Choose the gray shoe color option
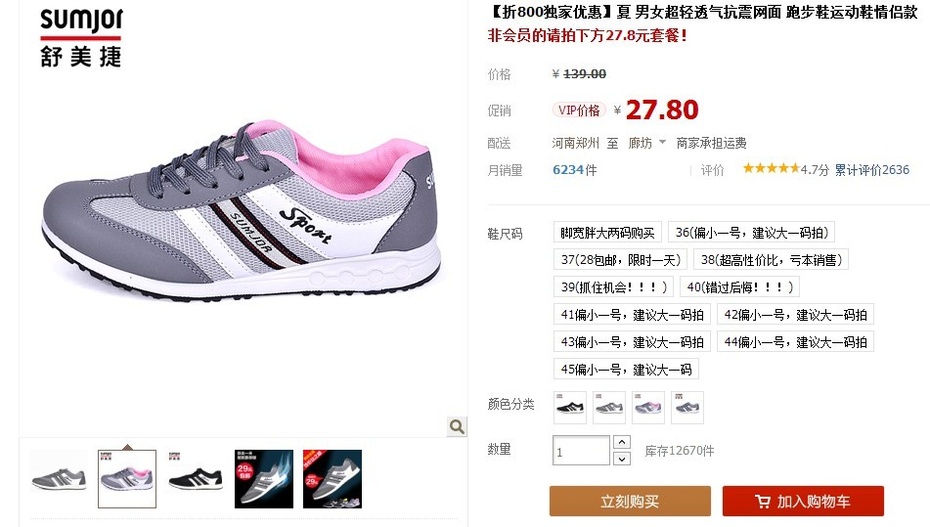Screen dimensions: 930x527 click(609, 407)
